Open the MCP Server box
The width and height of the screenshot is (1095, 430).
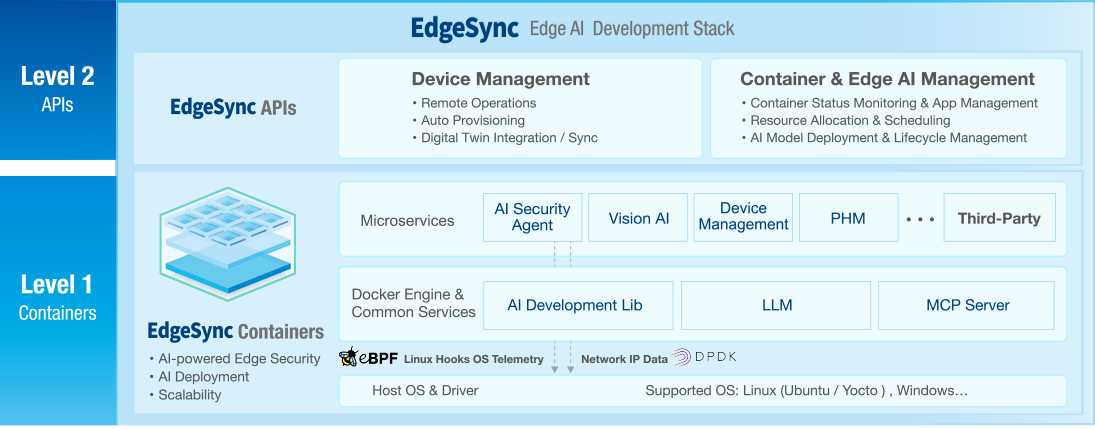967,305
